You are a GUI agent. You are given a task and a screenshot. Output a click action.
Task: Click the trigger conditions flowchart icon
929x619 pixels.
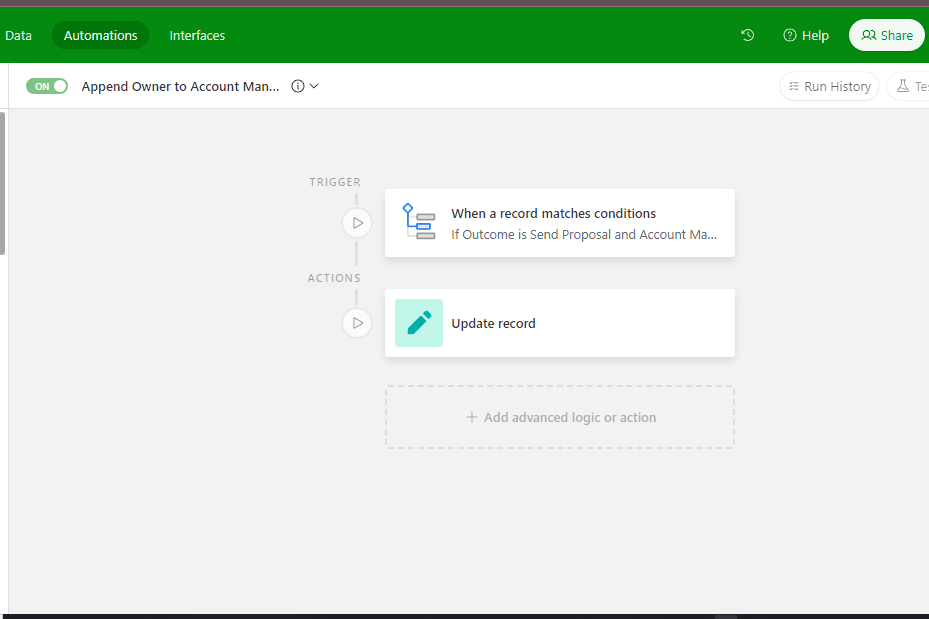pos(419,222)
